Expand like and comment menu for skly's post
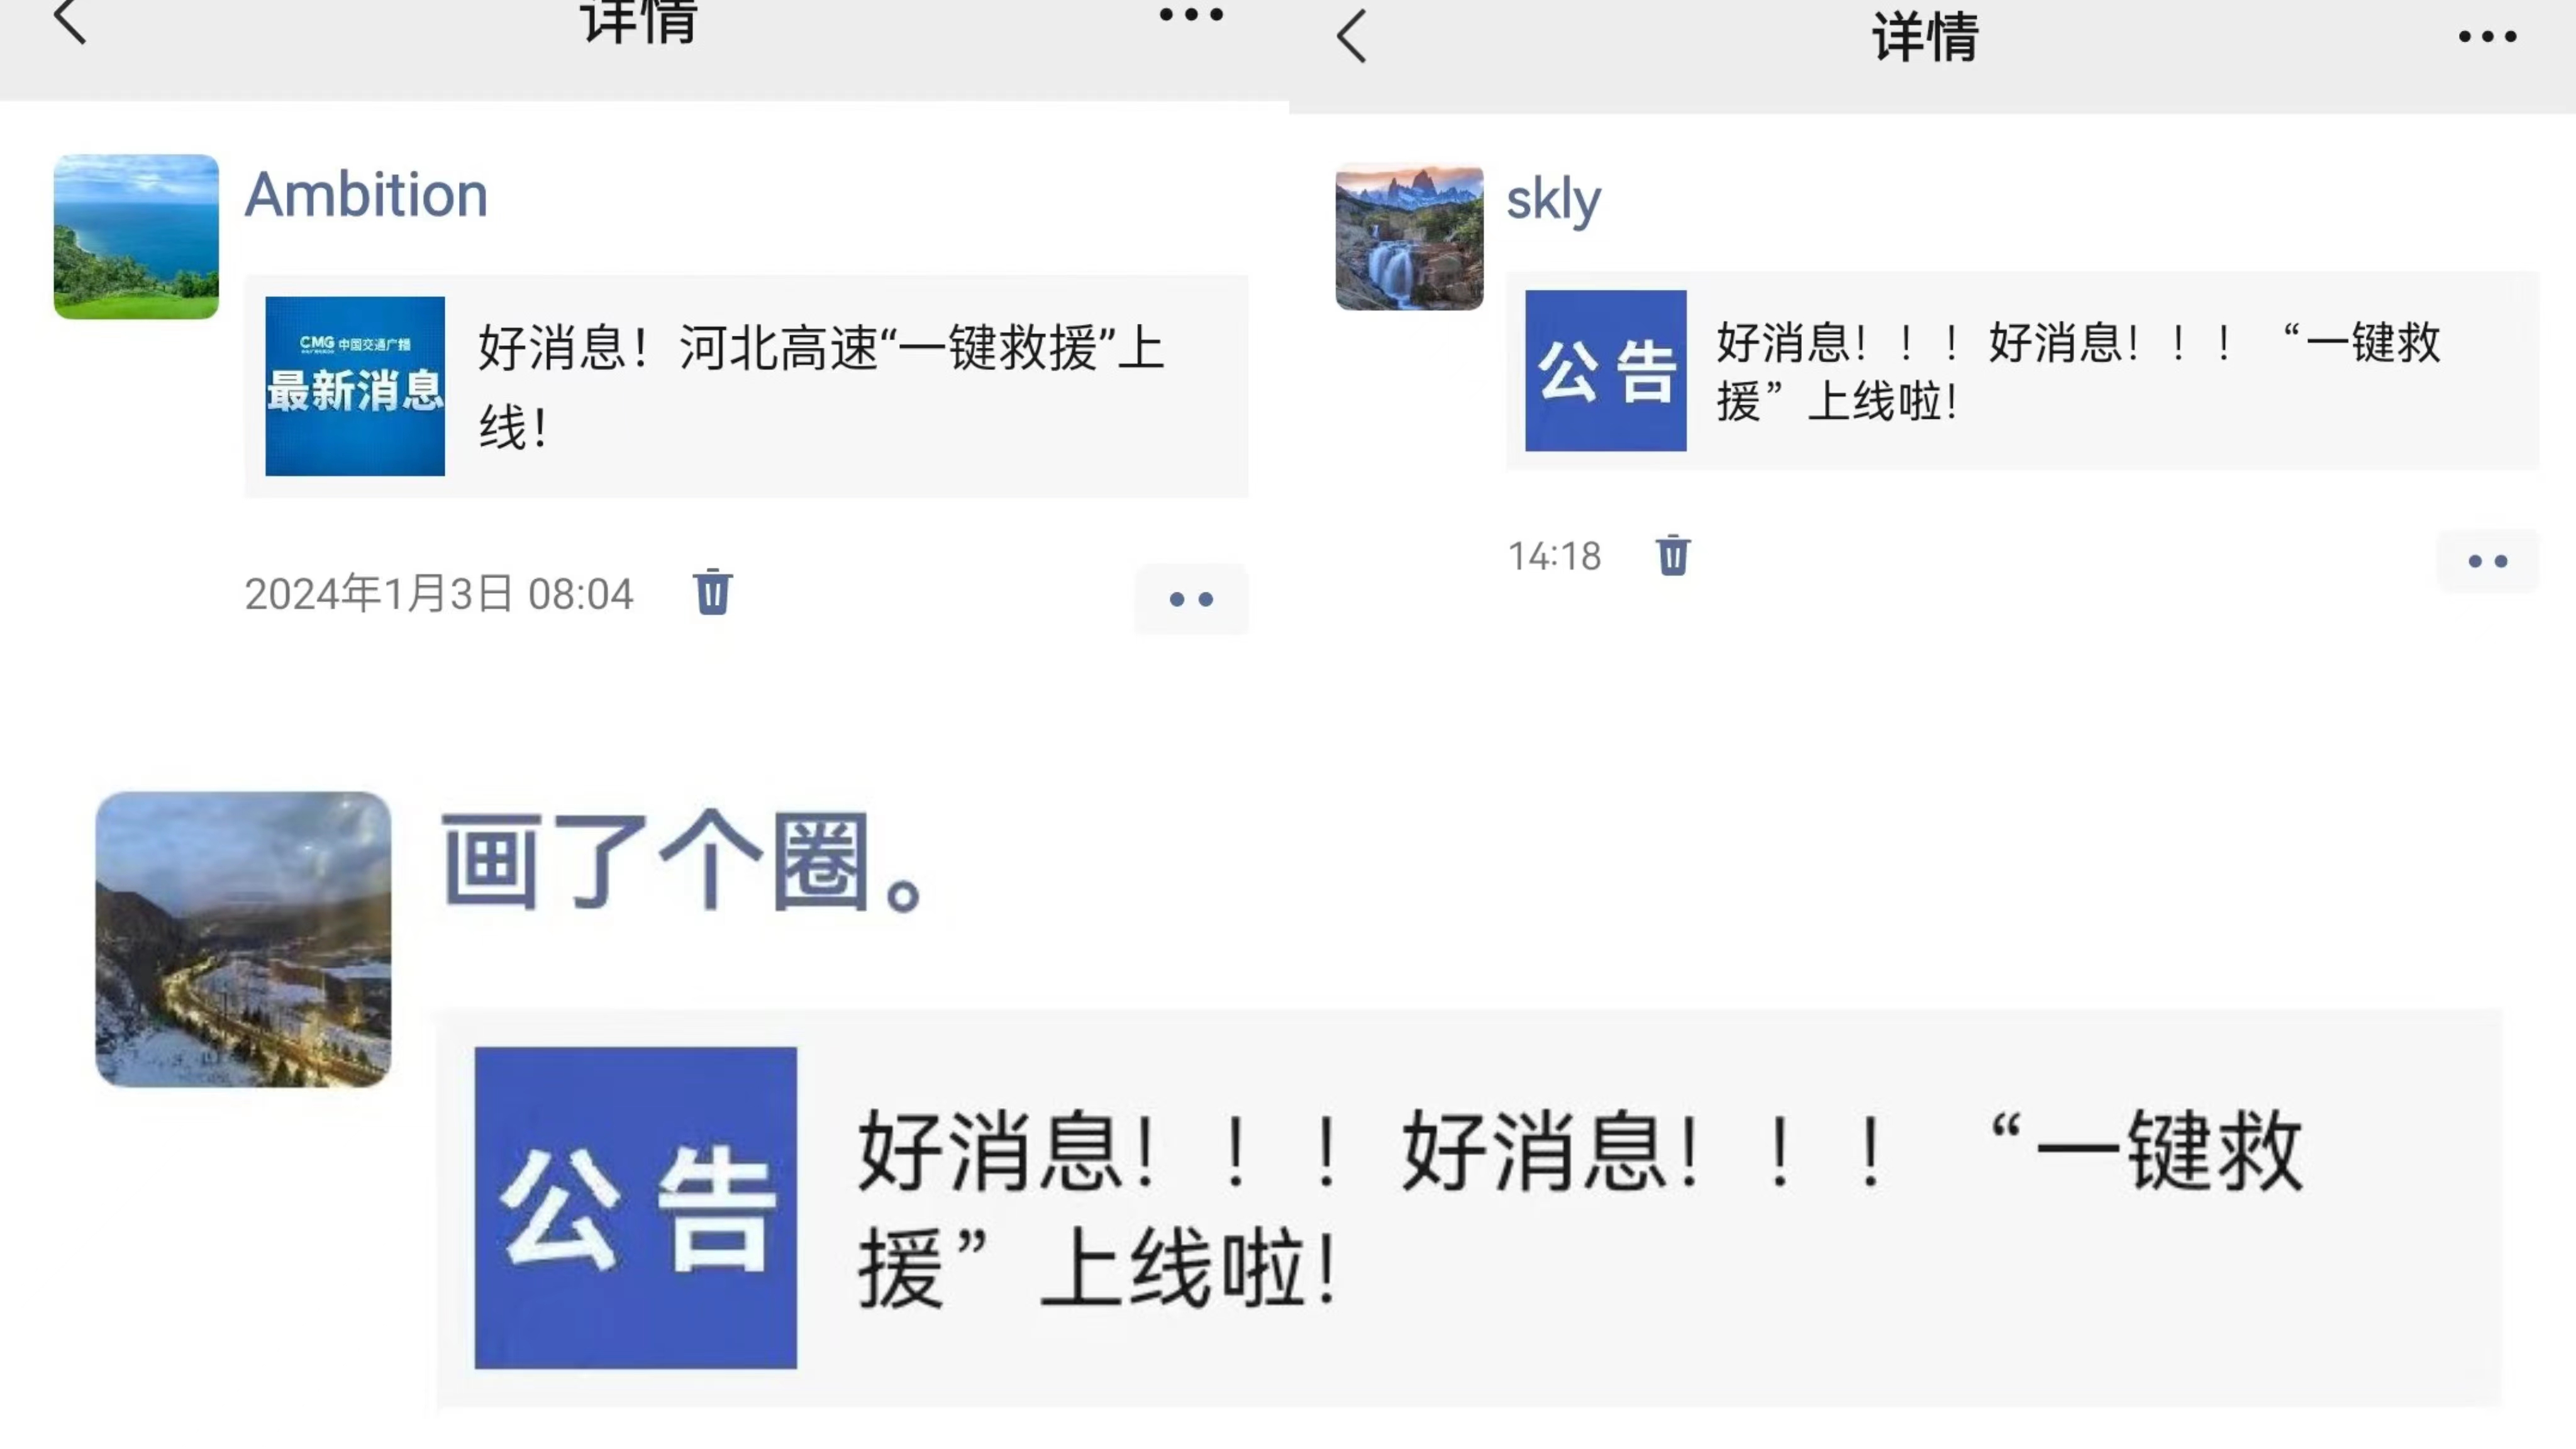Viewport: 2576px width, 1449px height. pos(2487,561)
